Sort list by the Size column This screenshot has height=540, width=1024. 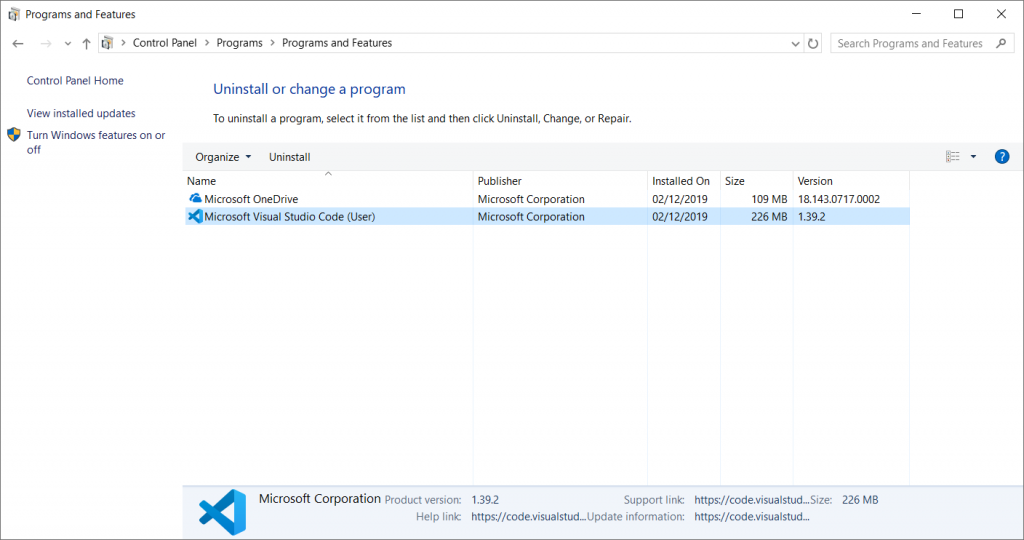(x=756, y=181)
